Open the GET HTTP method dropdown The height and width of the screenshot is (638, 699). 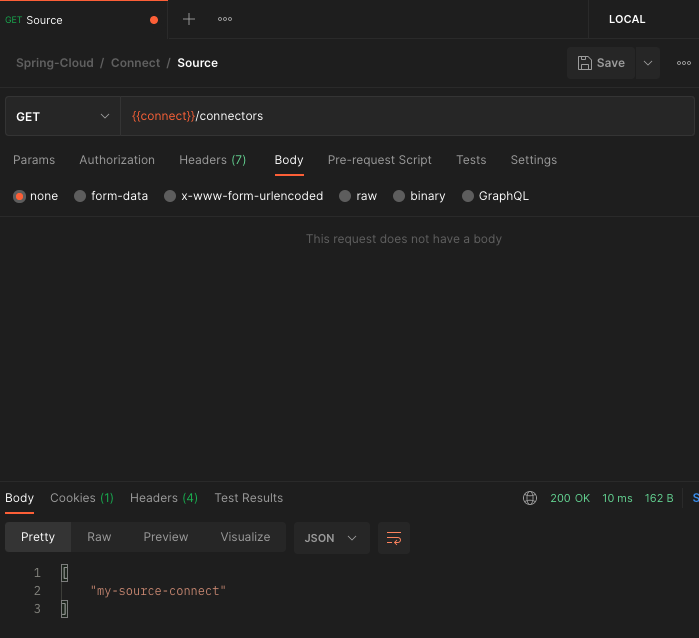[x=63, y=116]
